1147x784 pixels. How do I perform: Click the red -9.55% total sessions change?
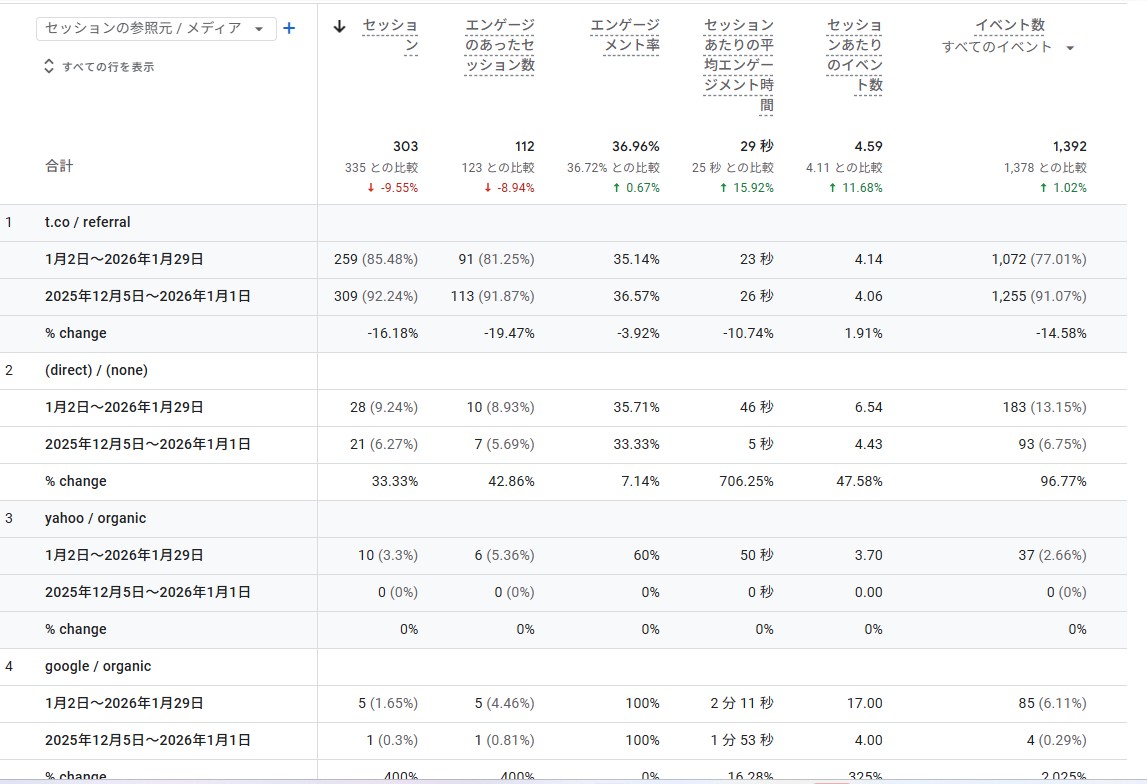tap(392, 188)
